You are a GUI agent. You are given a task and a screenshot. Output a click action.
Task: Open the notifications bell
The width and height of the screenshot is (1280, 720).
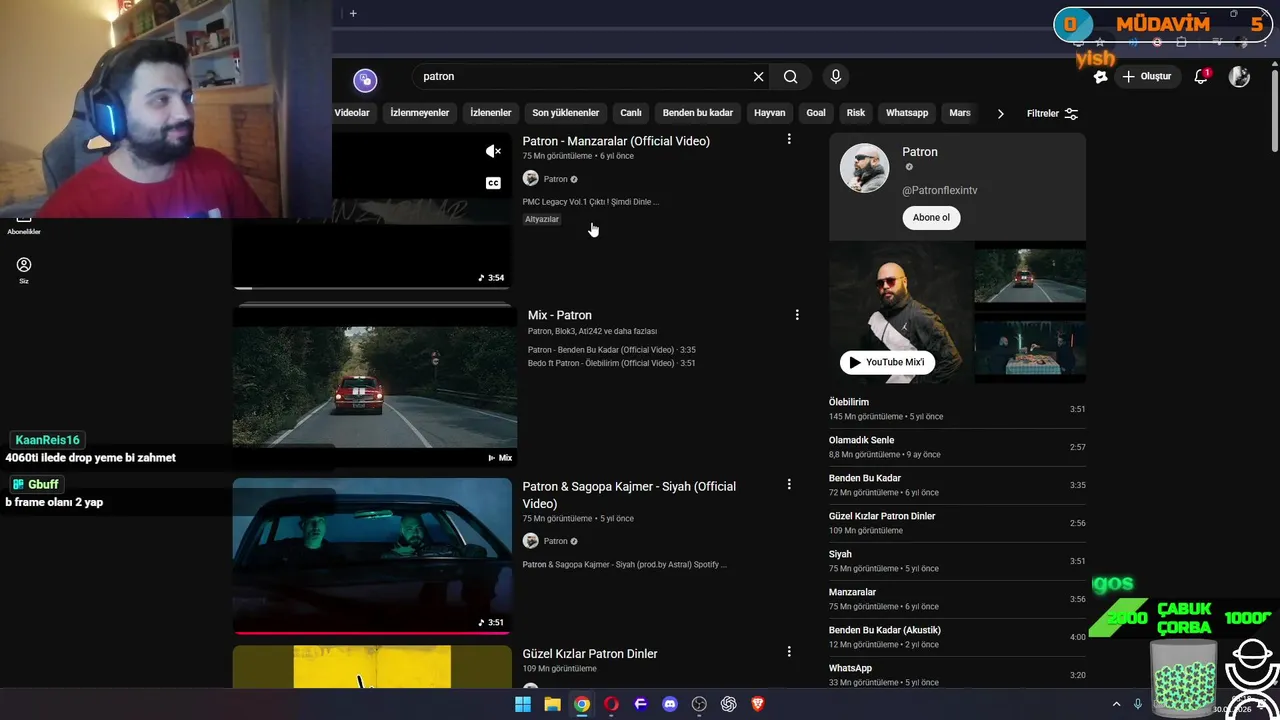1202,77
